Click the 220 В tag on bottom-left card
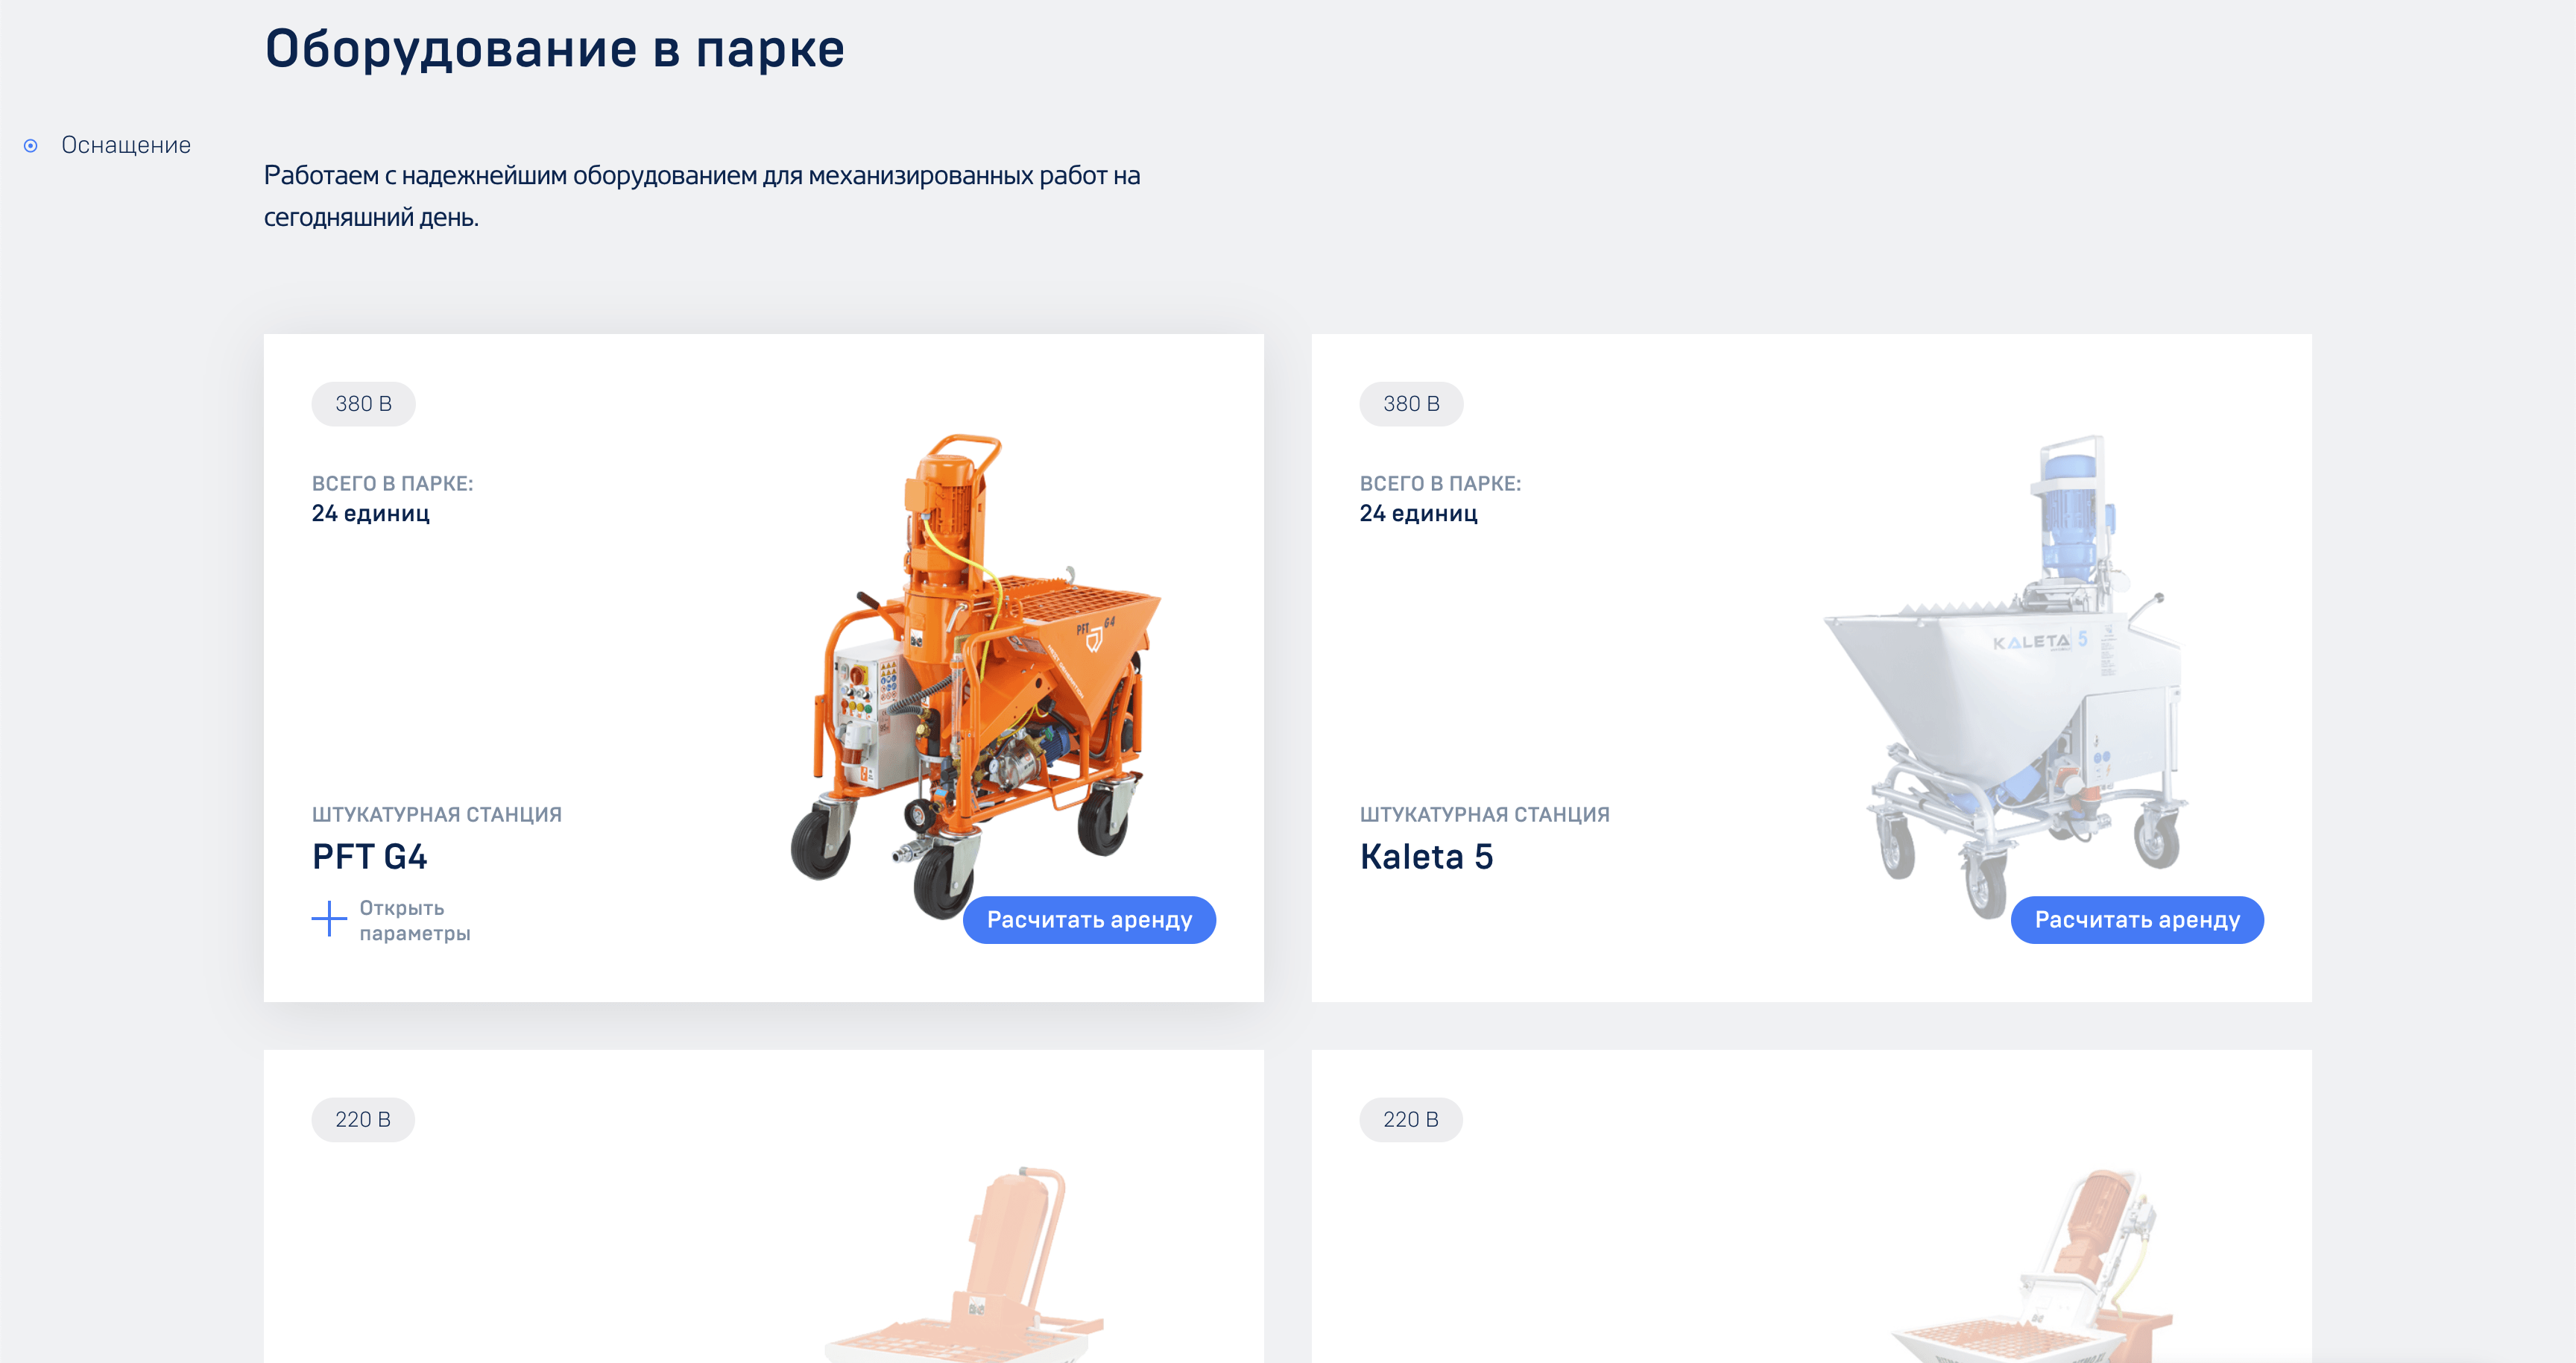Viewport: 2576px width, 1363px height. [363, 1119]
